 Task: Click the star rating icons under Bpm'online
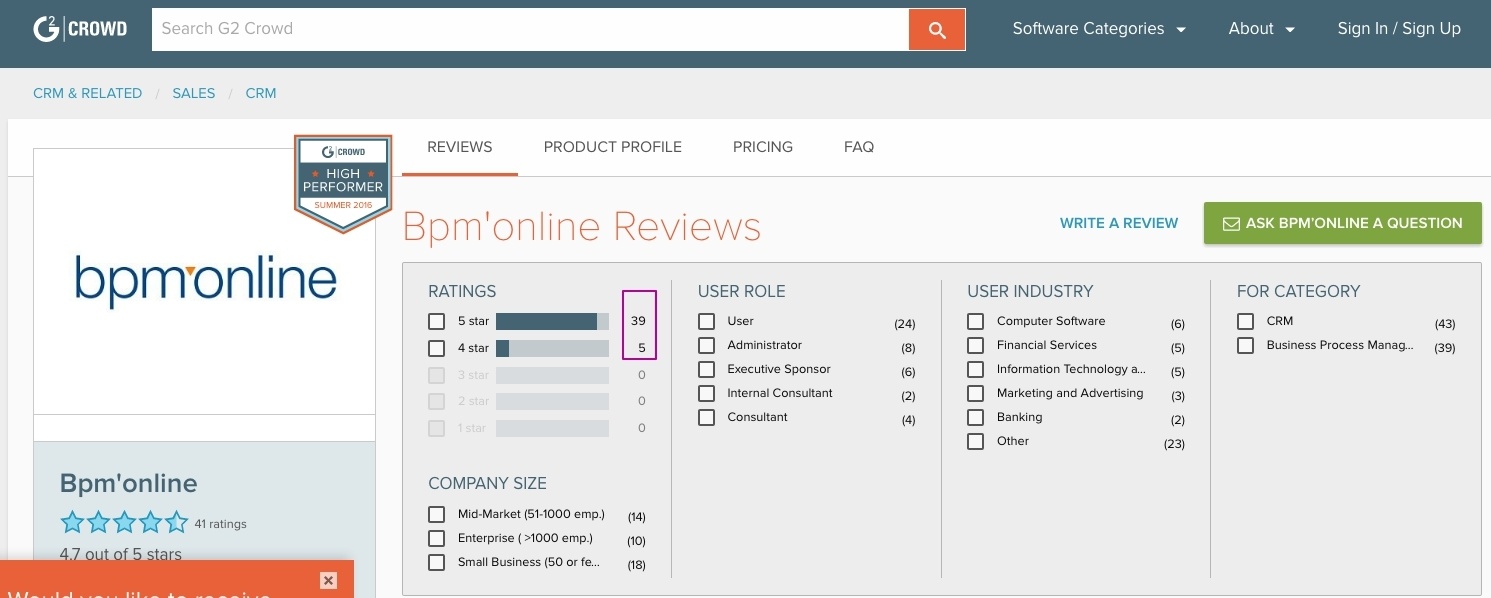click(x=124, y=522)
